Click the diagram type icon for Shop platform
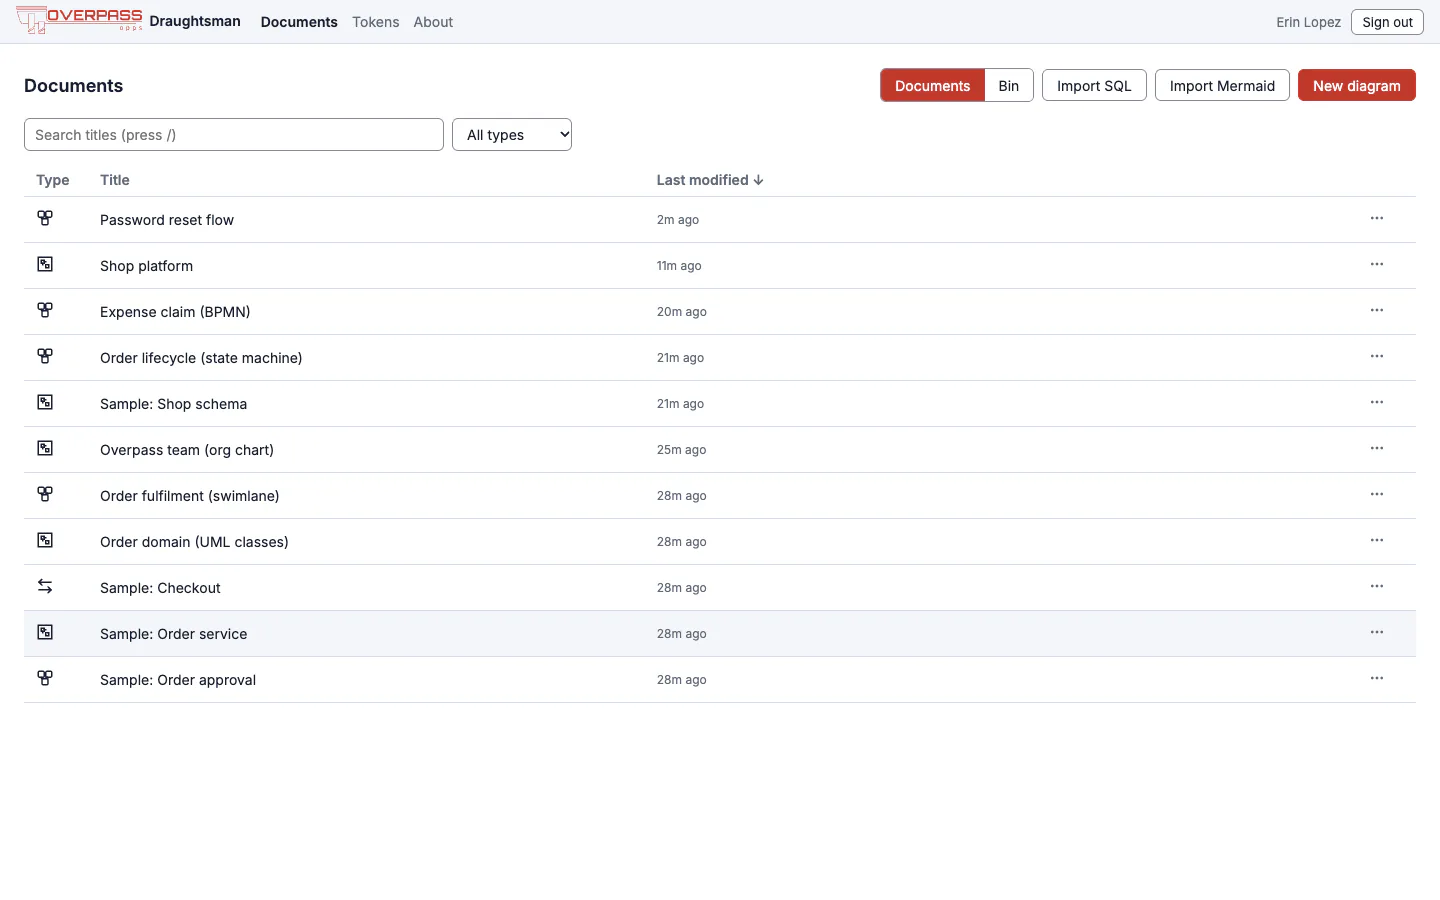This screenshot has height=900, width=1440. [x=45, y=264]
